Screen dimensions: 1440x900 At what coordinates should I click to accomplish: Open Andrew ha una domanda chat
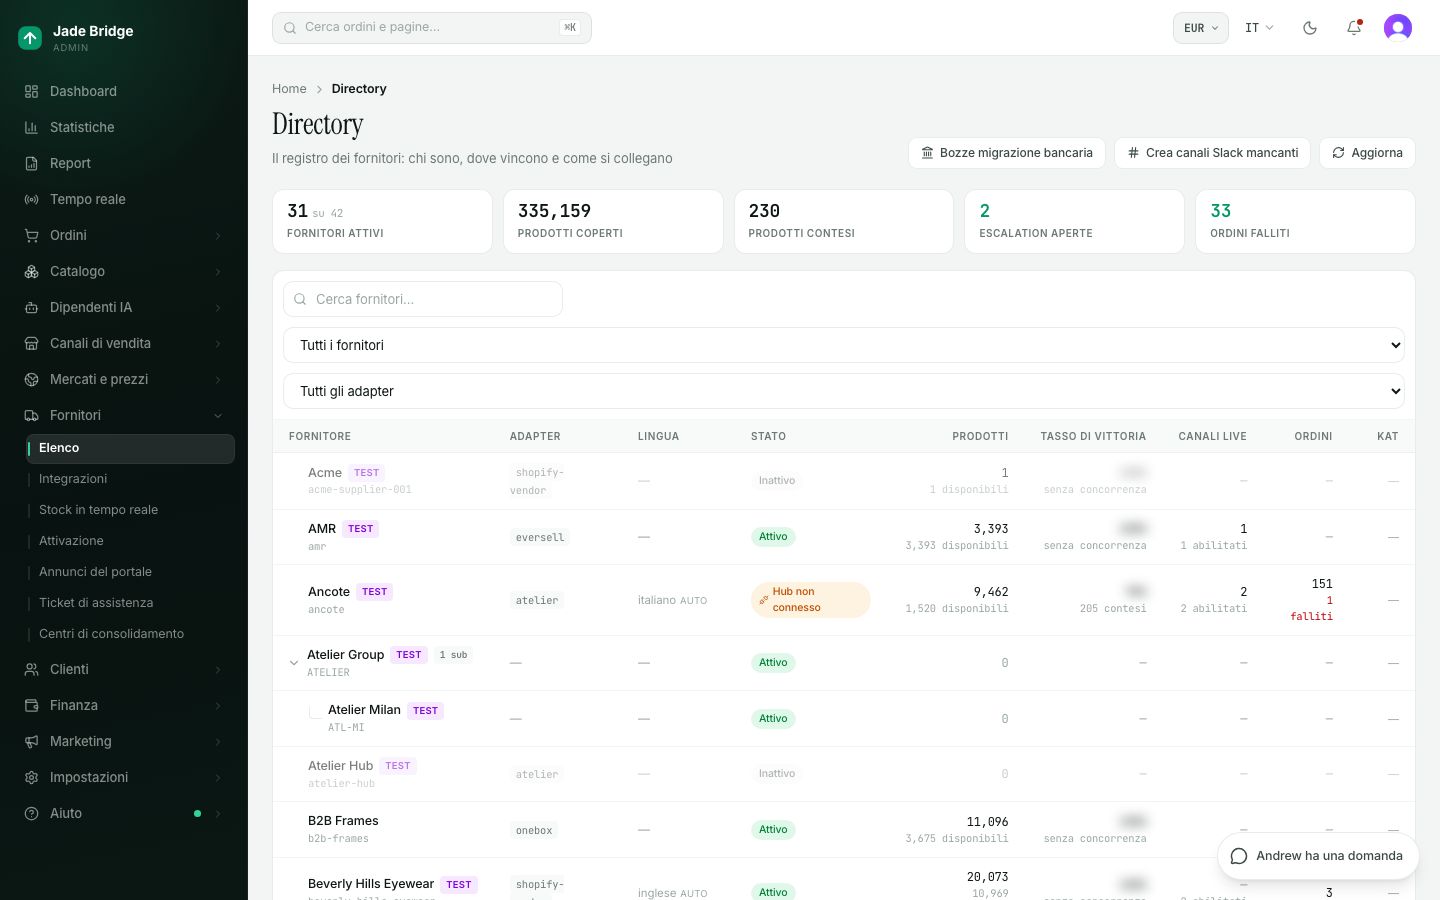1318,856
